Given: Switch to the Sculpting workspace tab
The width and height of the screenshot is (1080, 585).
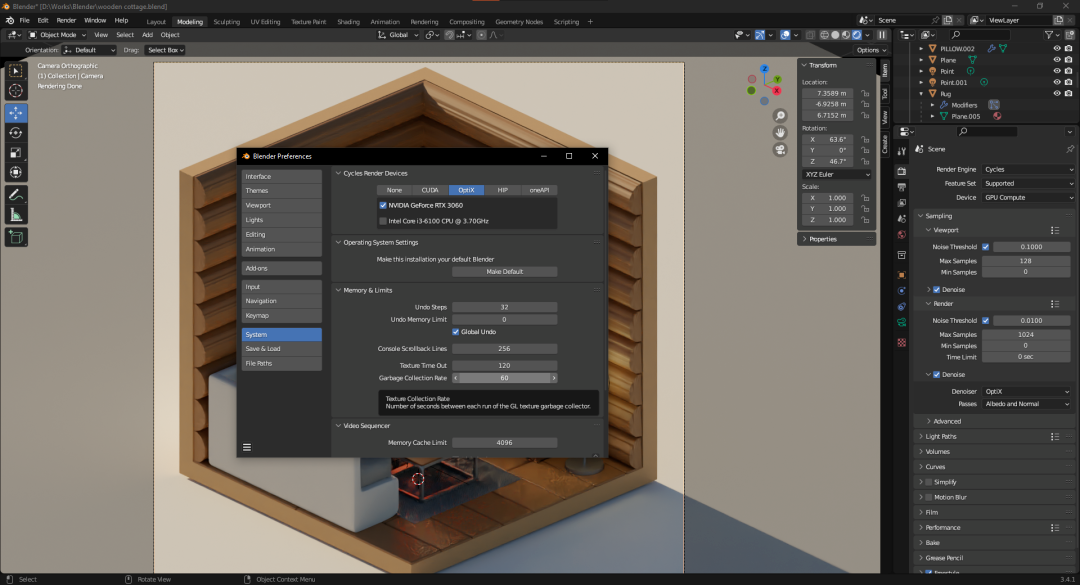Looking at the screenshot, I should point(227,21).
